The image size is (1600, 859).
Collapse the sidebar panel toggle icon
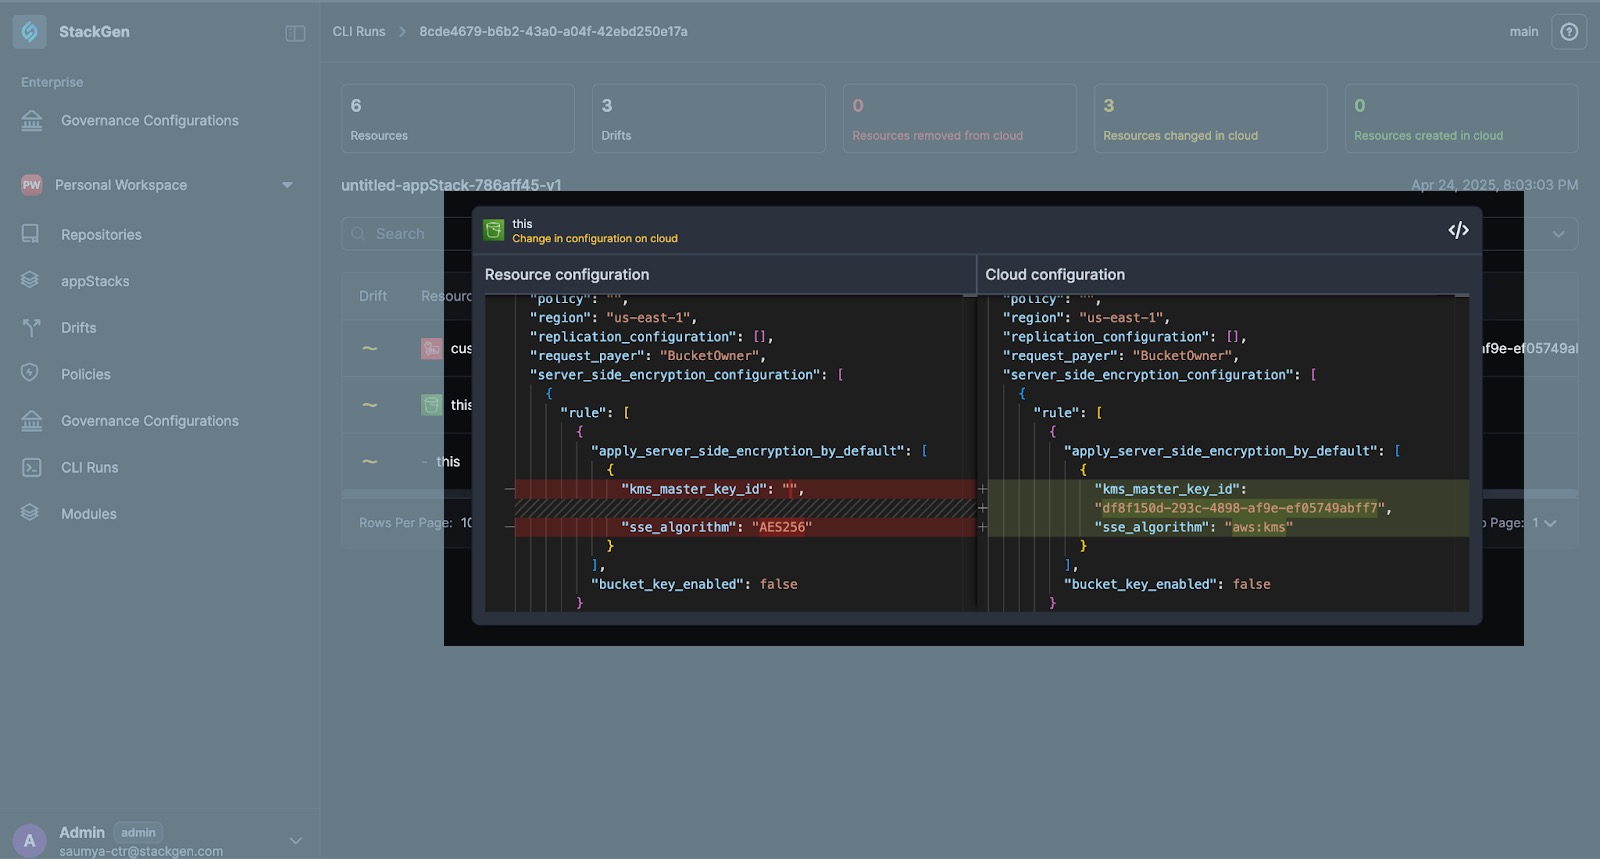(x=295, y=34)
